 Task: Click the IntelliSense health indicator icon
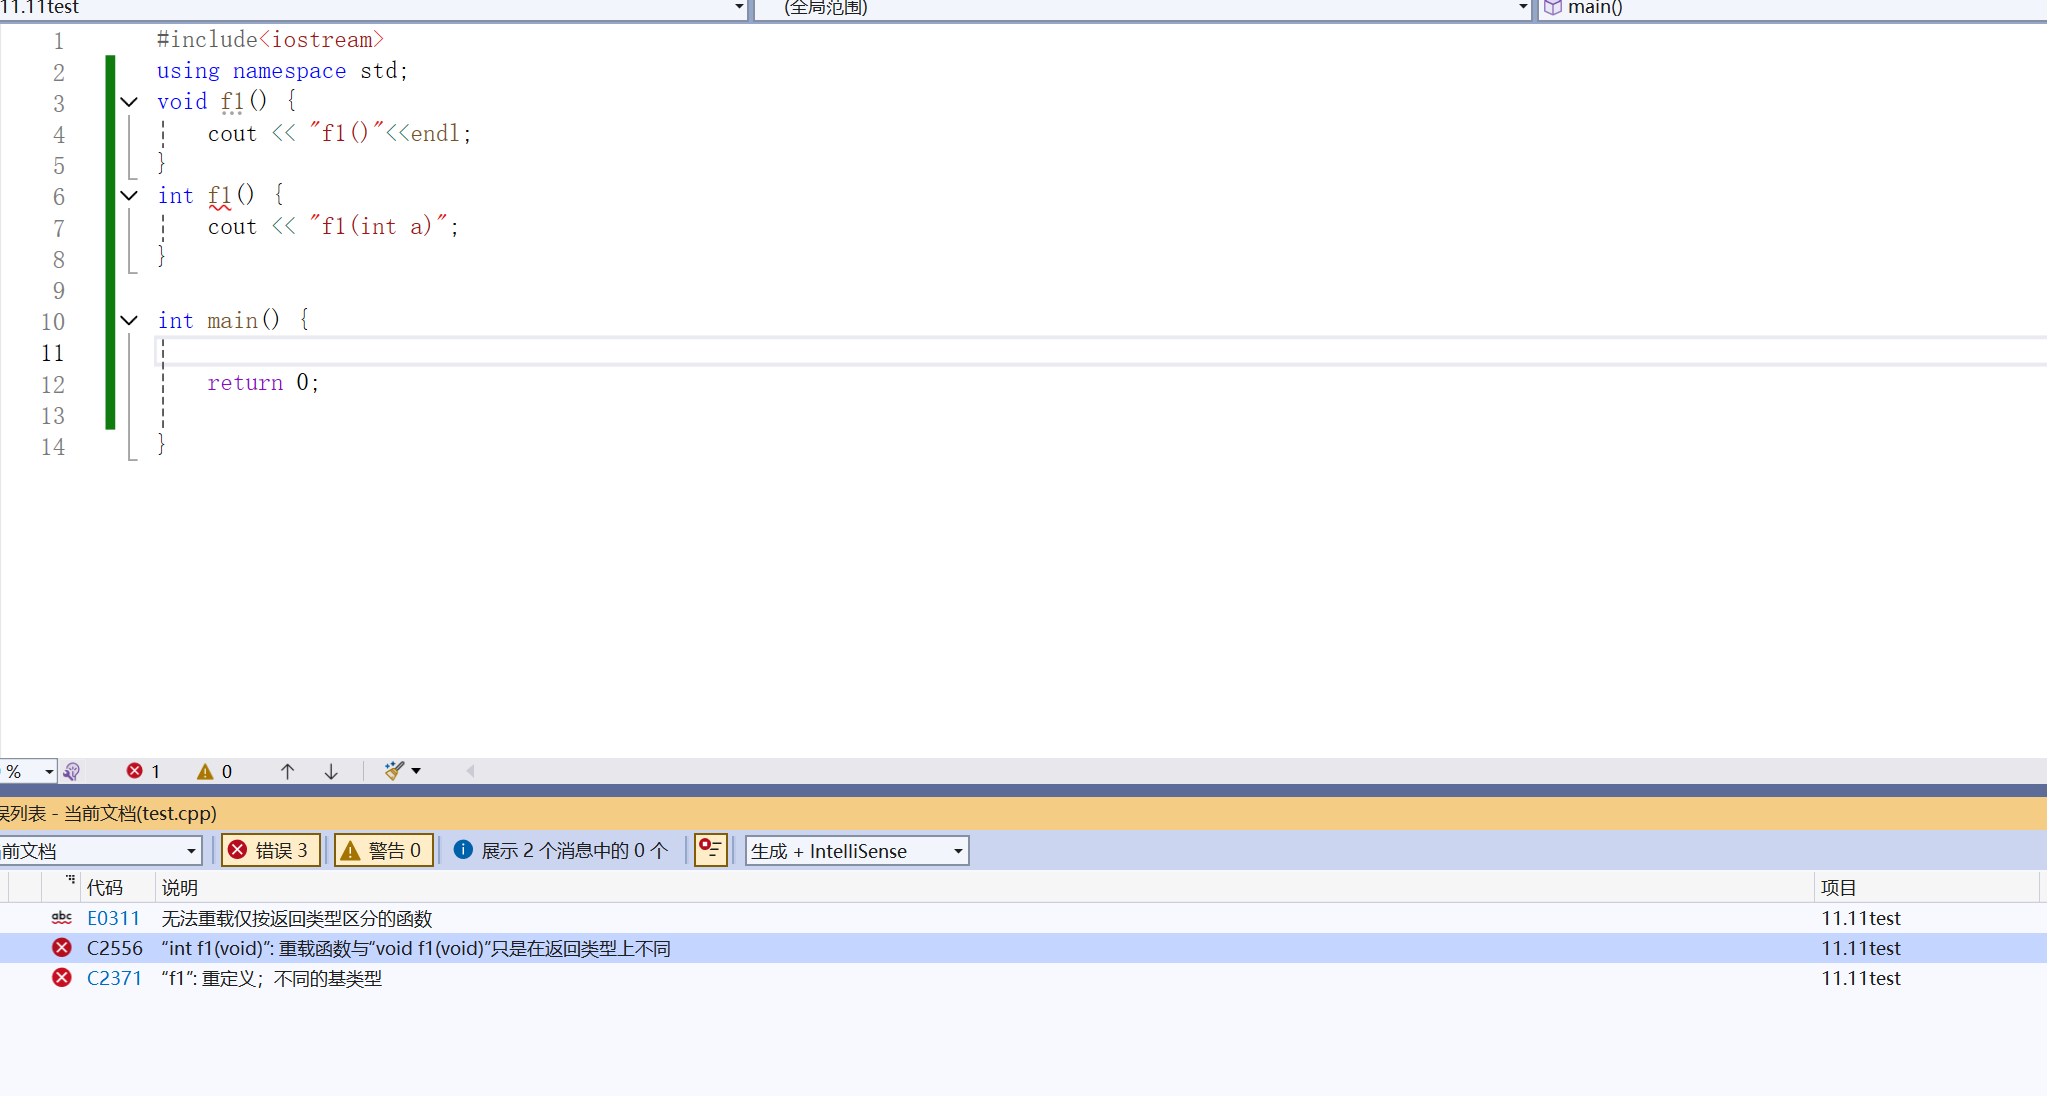pos(72,771)
